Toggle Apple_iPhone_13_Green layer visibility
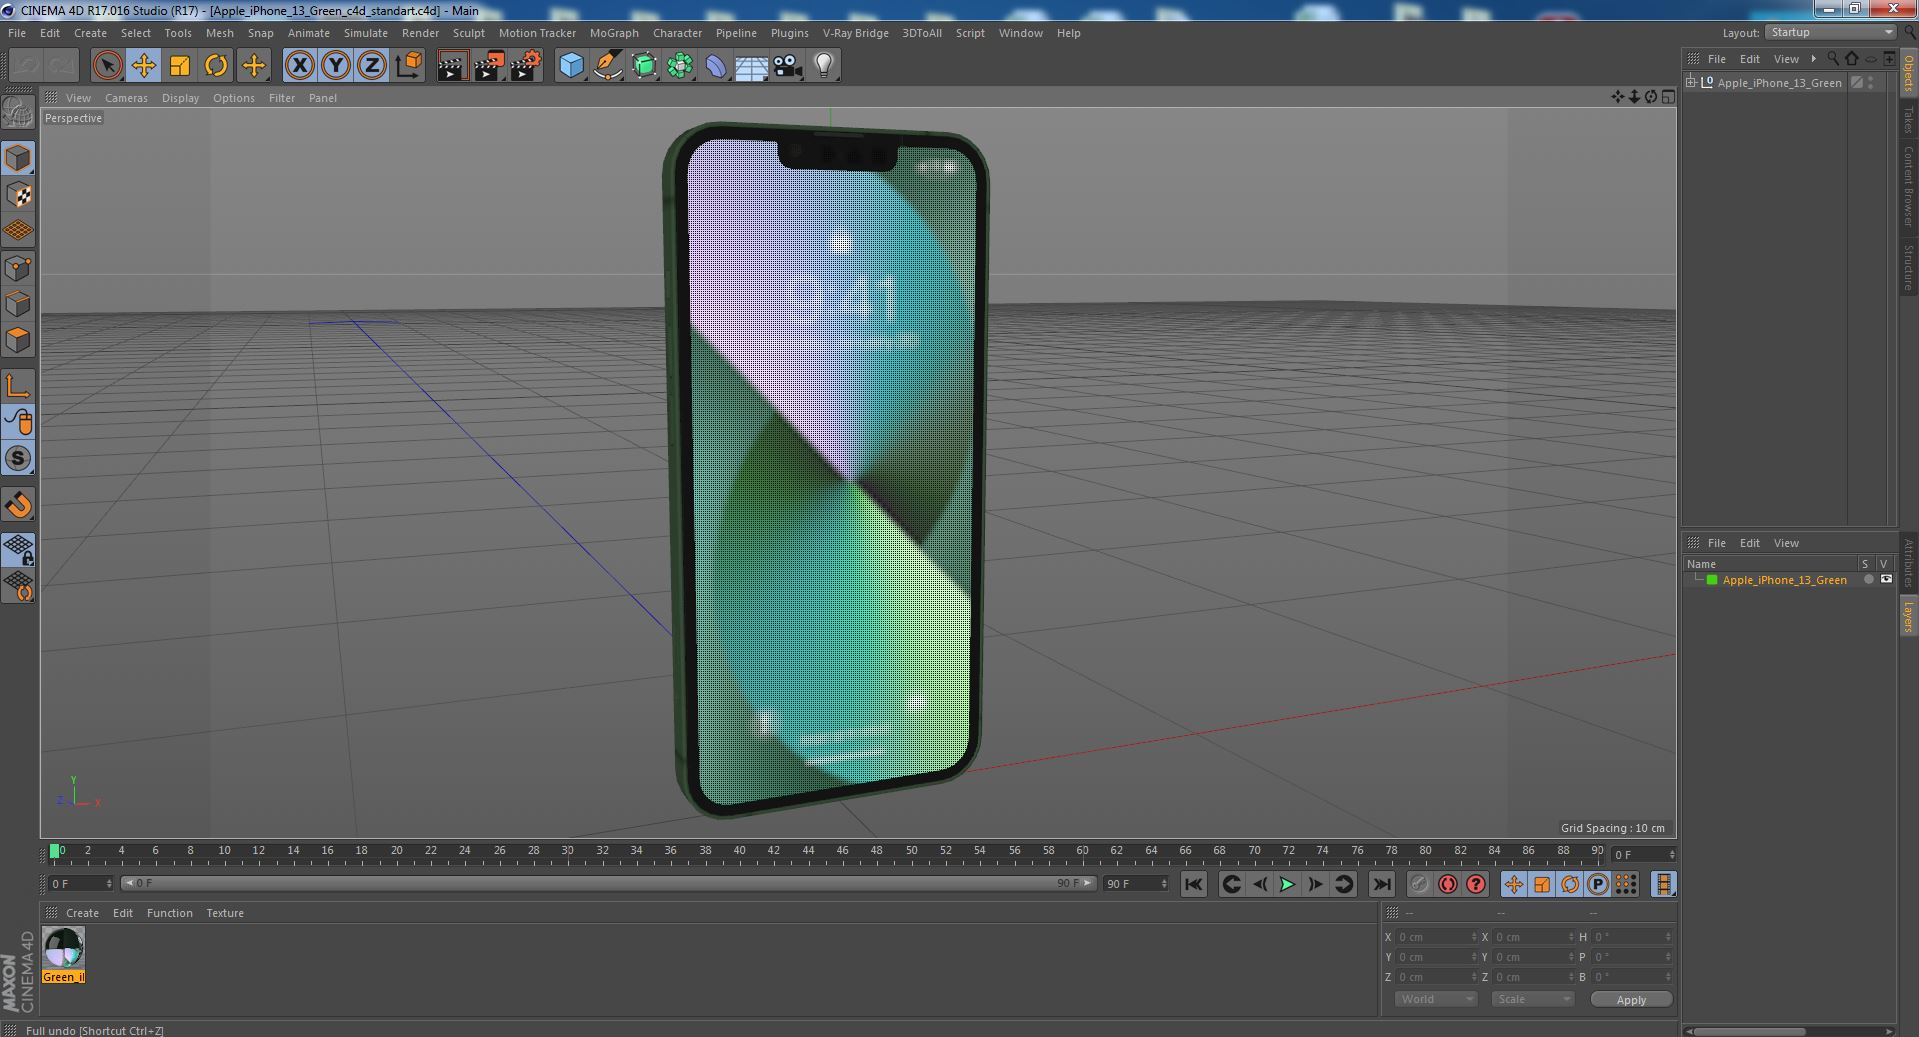1919x1037 pixels. point(1886,580)
